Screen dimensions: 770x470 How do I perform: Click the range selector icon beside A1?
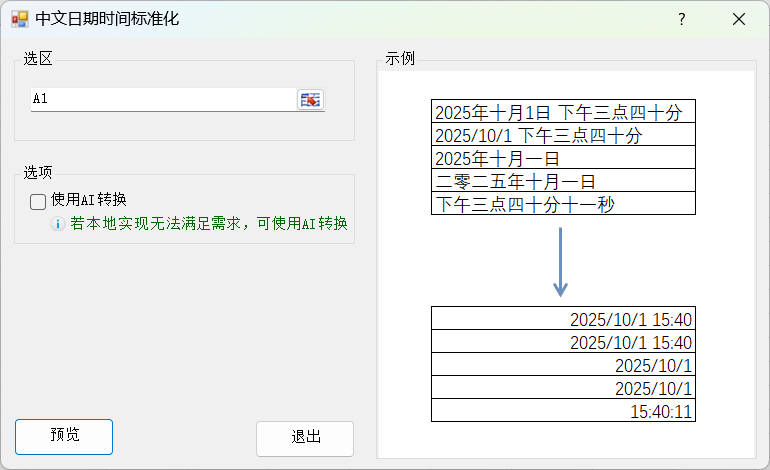[x=311, y=99]
